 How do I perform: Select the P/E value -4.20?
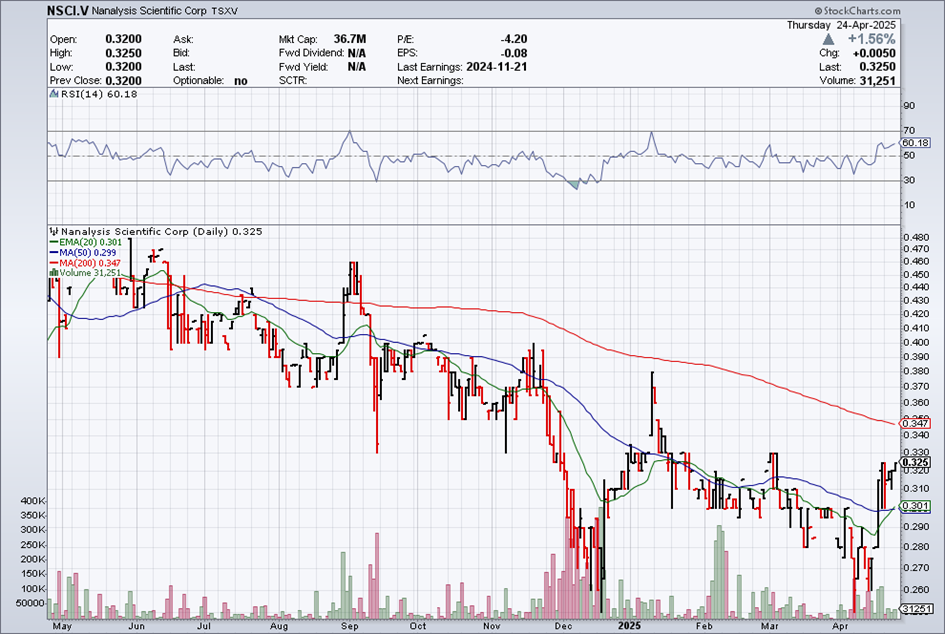point(513,39)
